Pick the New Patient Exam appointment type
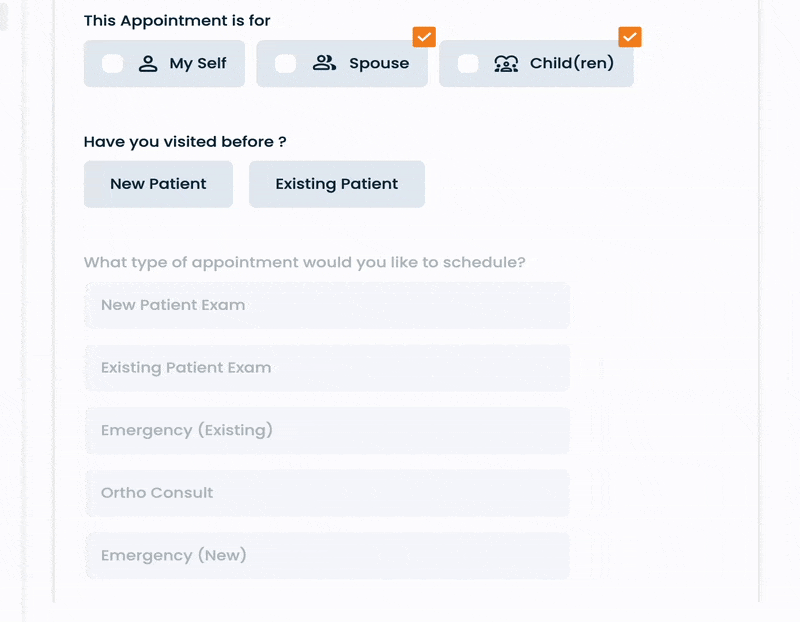This screenshot has height=622, width=800. point(327,305)
